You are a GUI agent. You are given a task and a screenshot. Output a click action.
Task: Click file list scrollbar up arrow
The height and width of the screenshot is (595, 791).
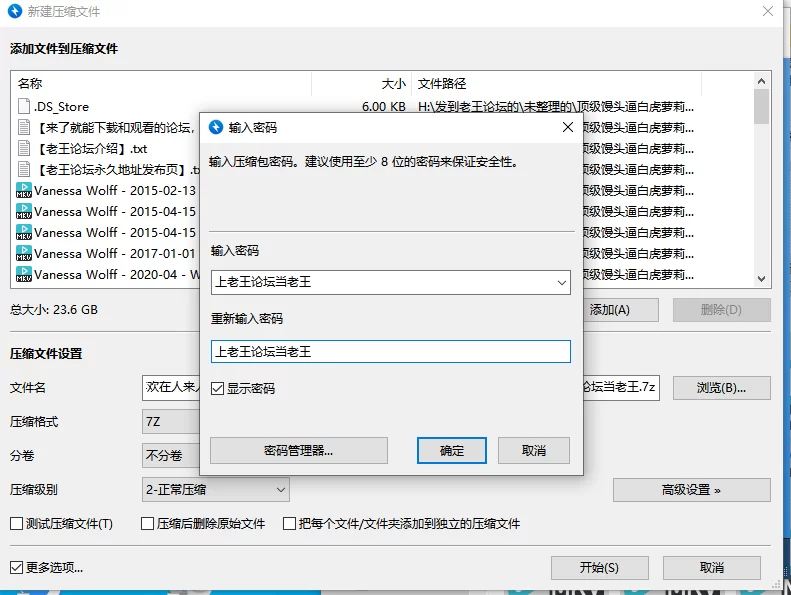coord(761,81)
